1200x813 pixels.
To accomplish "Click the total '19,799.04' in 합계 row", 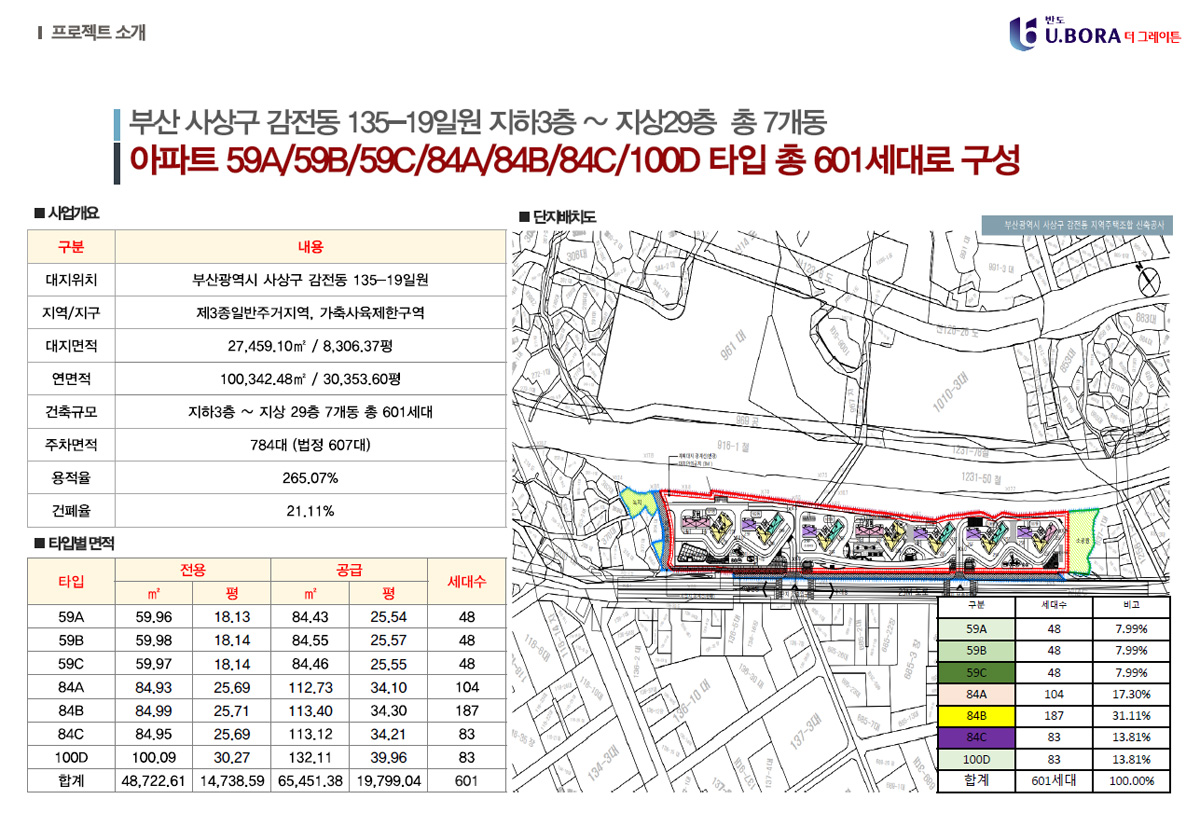I will tap(388, 781).
